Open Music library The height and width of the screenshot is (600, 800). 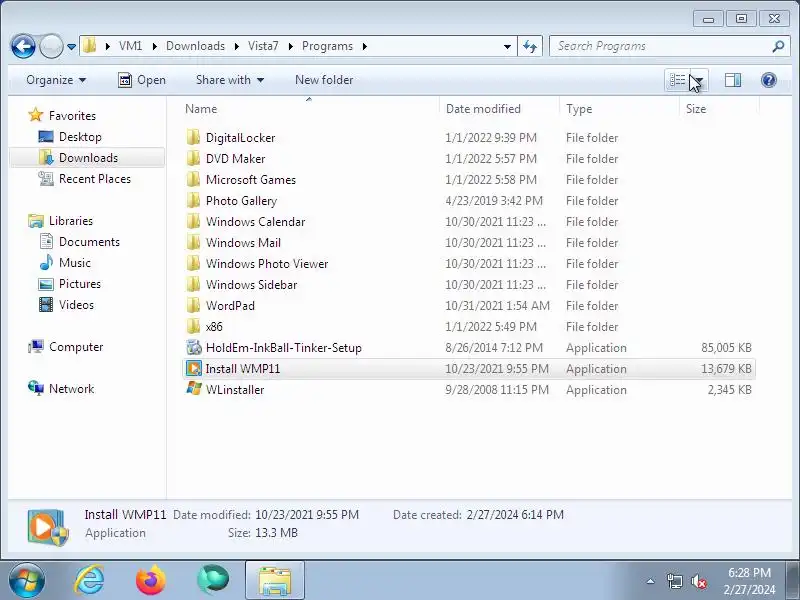point(74,263)
